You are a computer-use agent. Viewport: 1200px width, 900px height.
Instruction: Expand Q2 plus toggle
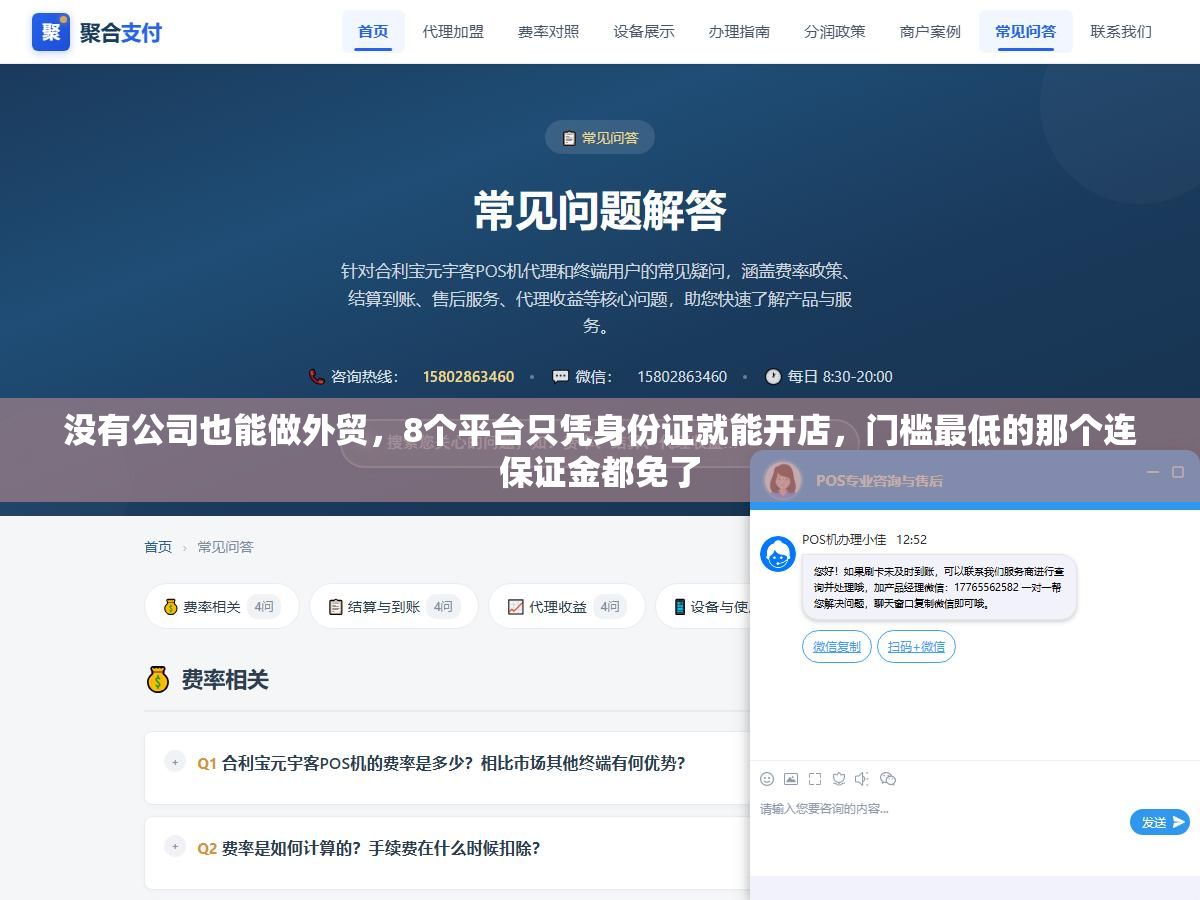point(175,847)
